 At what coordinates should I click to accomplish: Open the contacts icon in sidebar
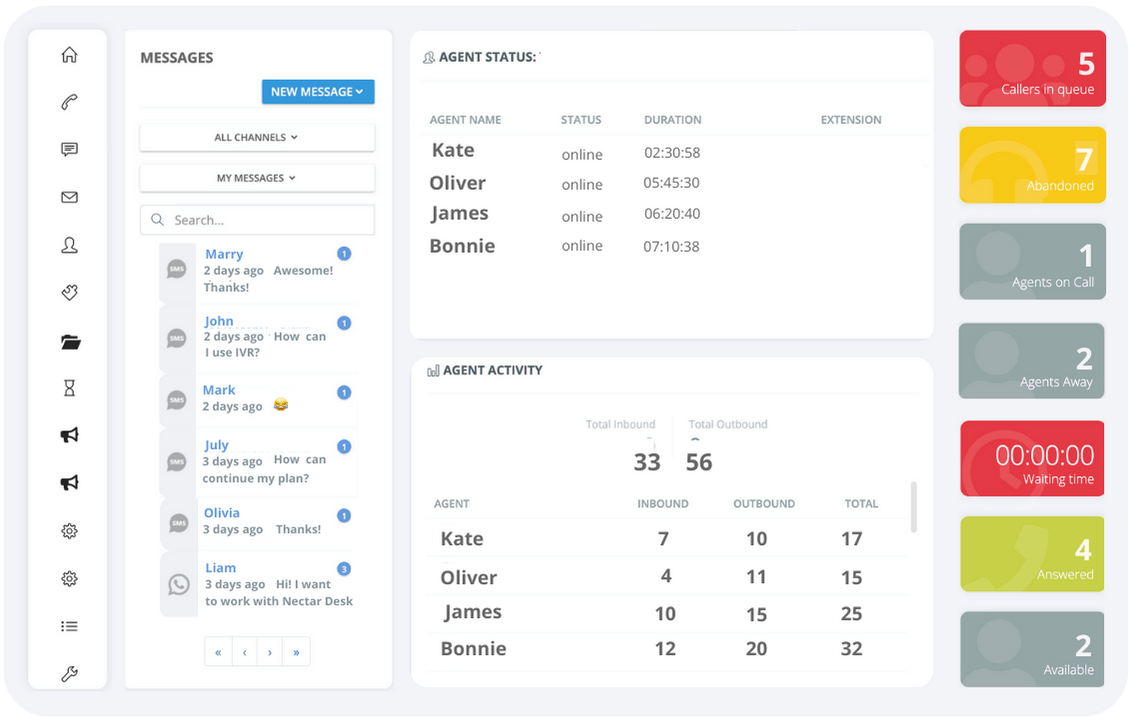click(x=69, y=245)
